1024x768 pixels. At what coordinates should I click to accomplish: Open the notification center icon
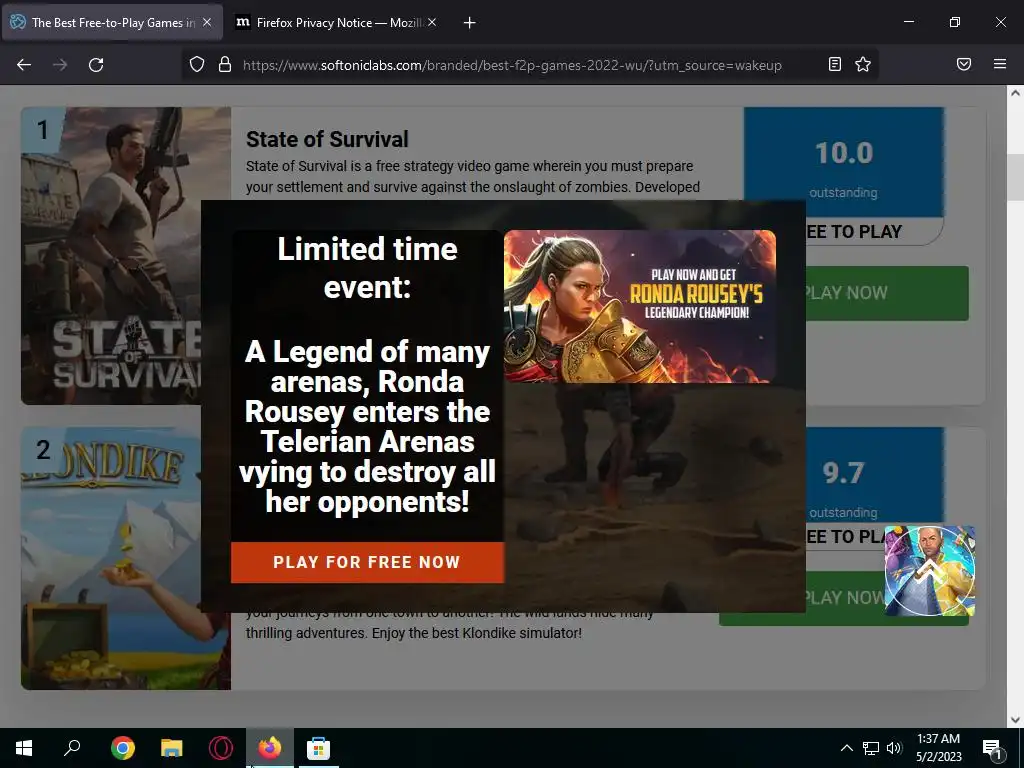(993, 748)
